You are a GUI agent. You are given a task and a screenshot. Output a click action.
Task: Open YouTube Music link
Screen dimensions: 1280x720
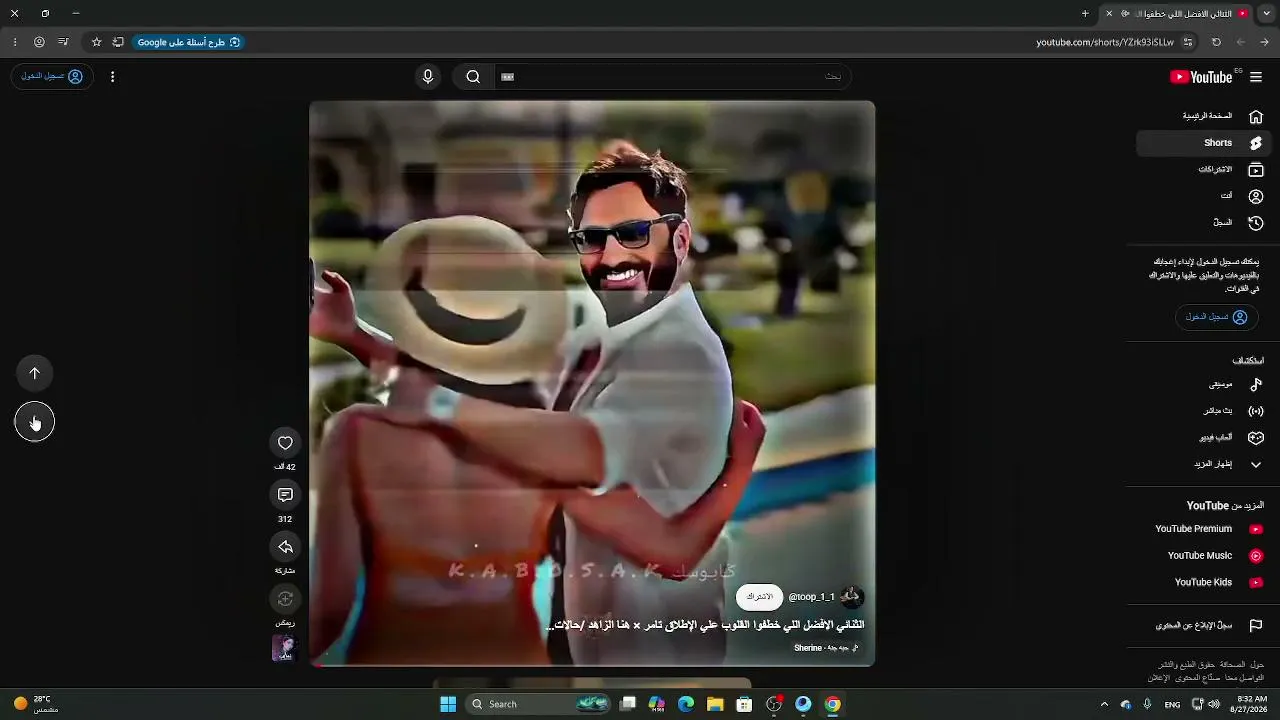[x=1204, y=556]
